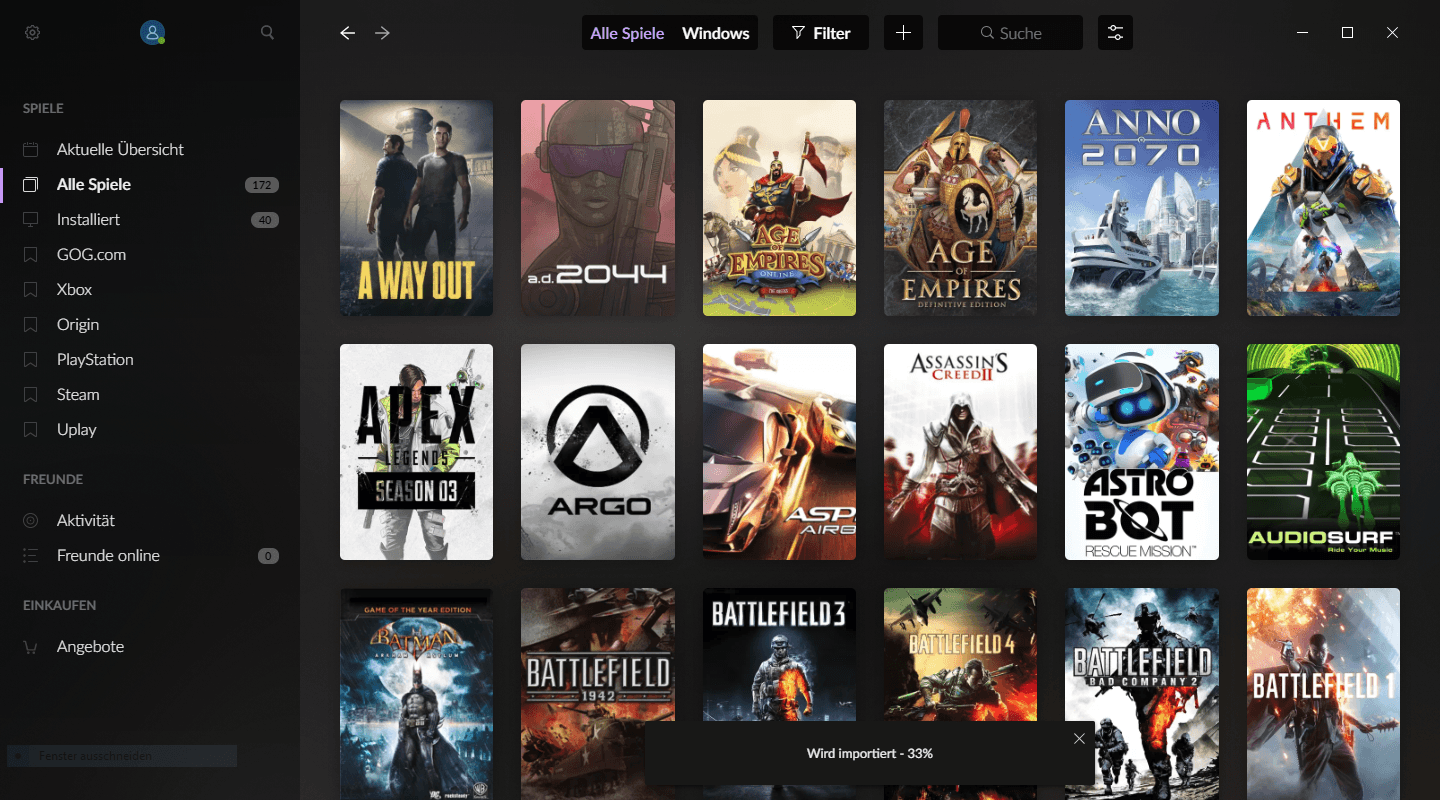Close the application window
The height and width of the screenshot is (800, 1440).
1392,33
